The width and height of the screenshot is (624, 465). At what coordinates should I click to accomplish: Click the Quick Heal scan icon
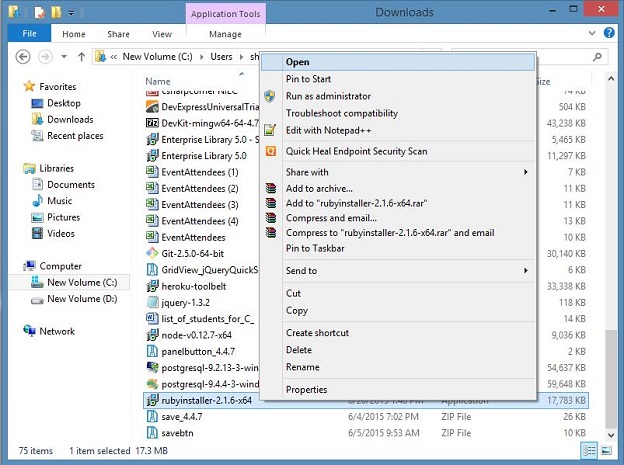[271, 151]
